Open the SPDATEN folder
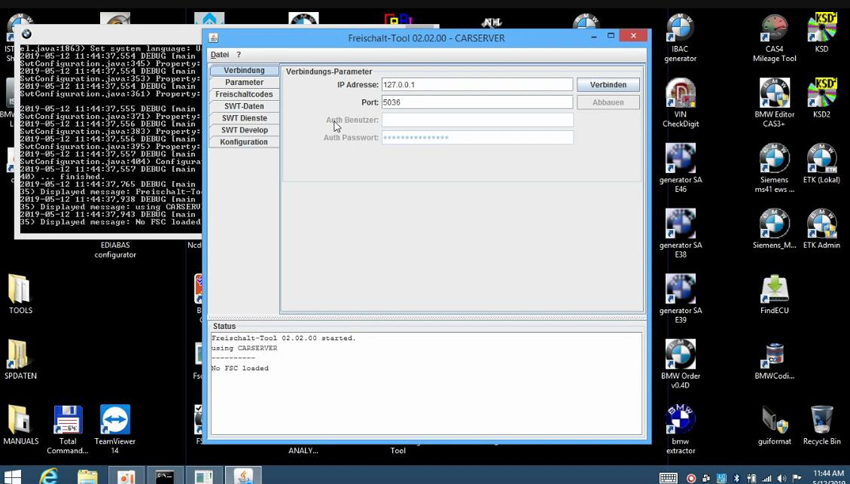 pyautogui.click(x=21, y=360)
